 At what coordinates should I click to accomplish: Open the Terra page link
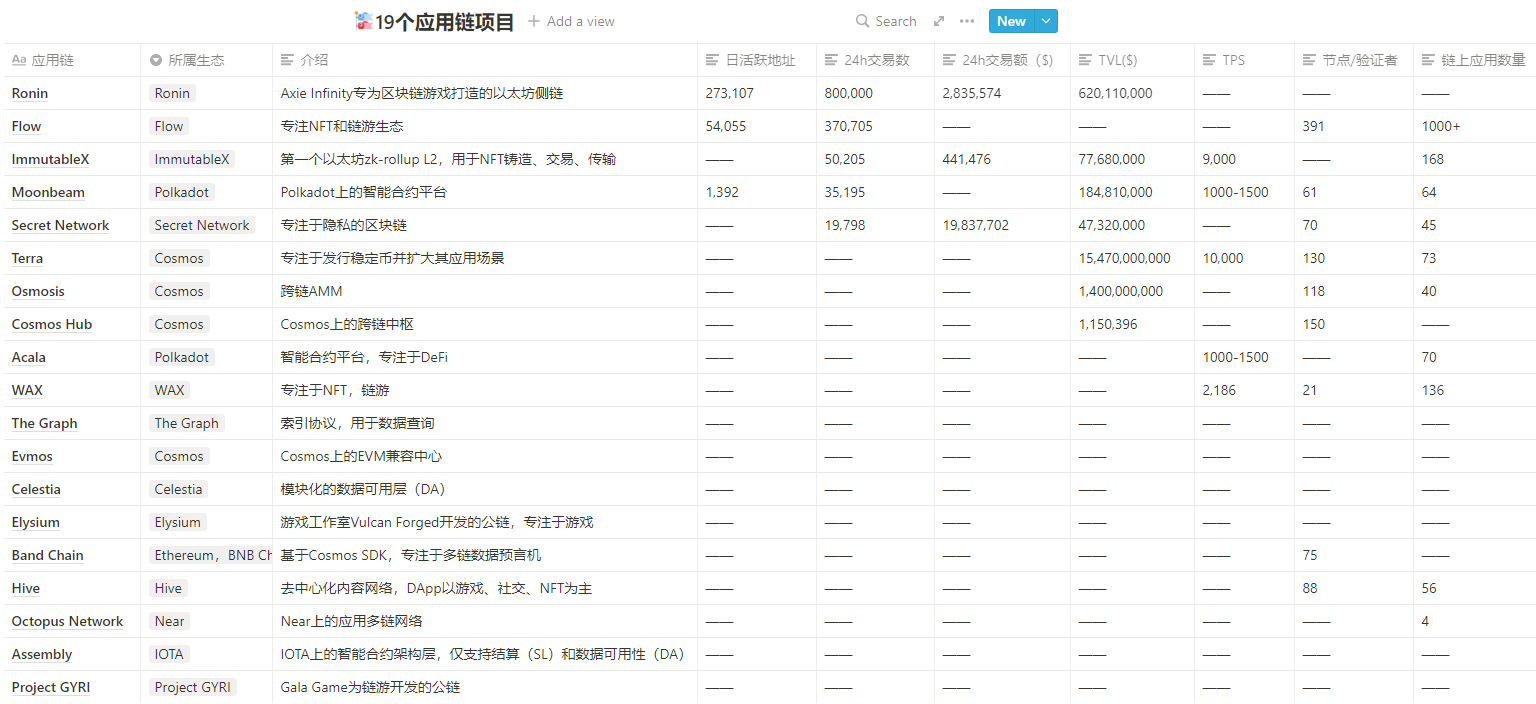27,258
